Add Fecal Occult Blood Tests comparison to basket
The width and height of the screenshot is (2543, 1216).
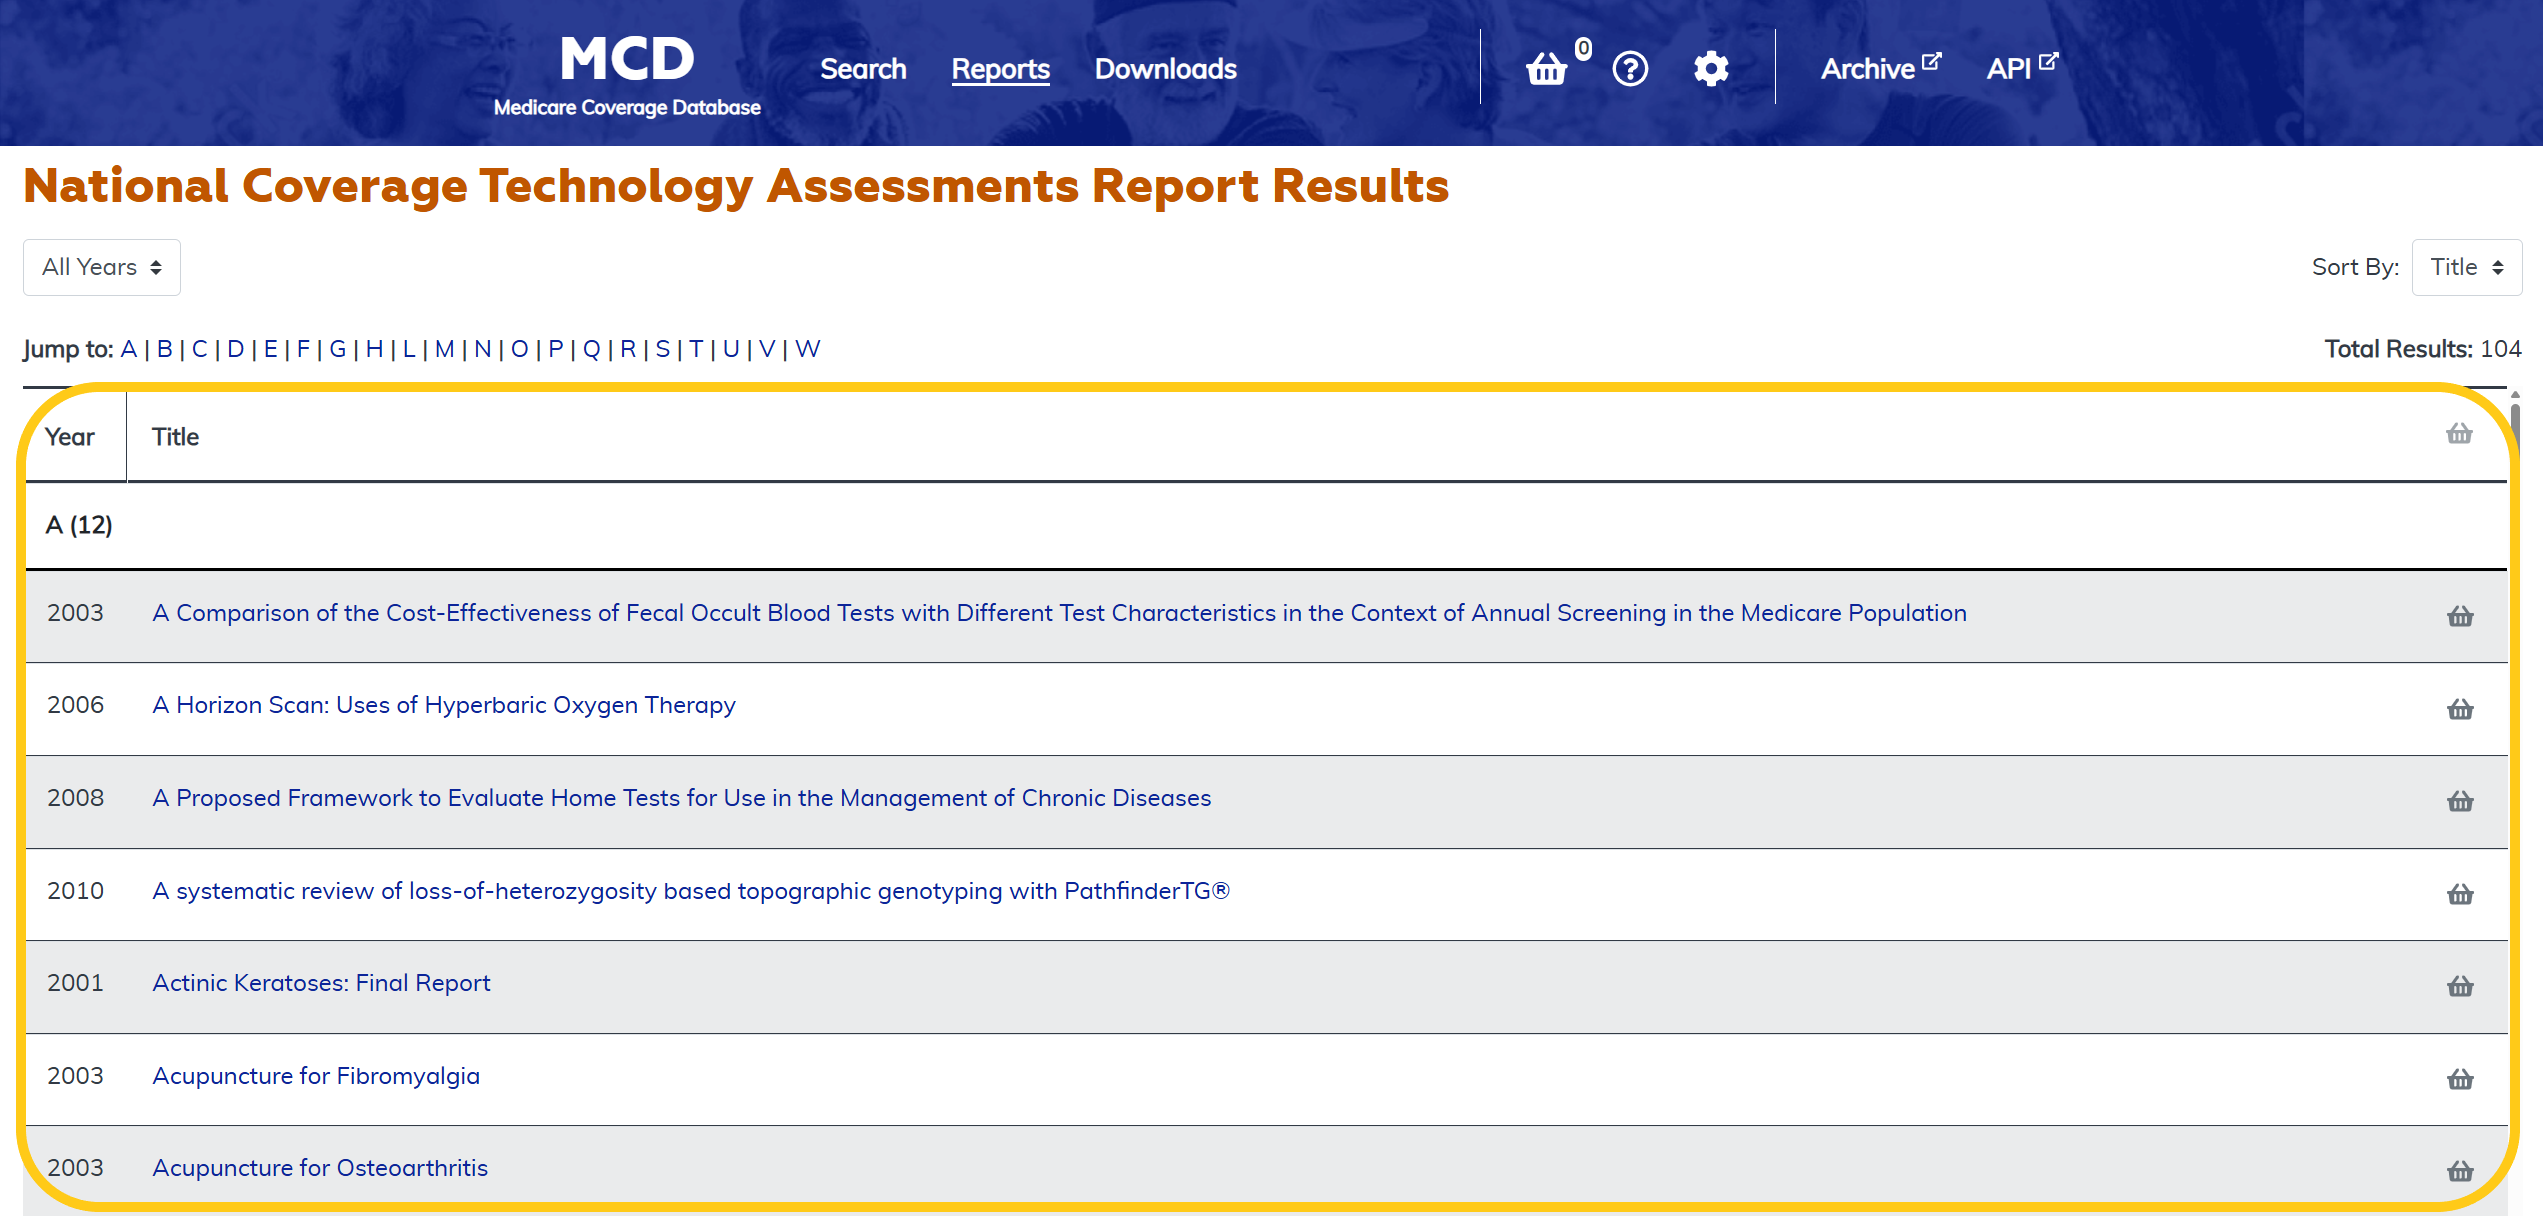click(2460, 616)
